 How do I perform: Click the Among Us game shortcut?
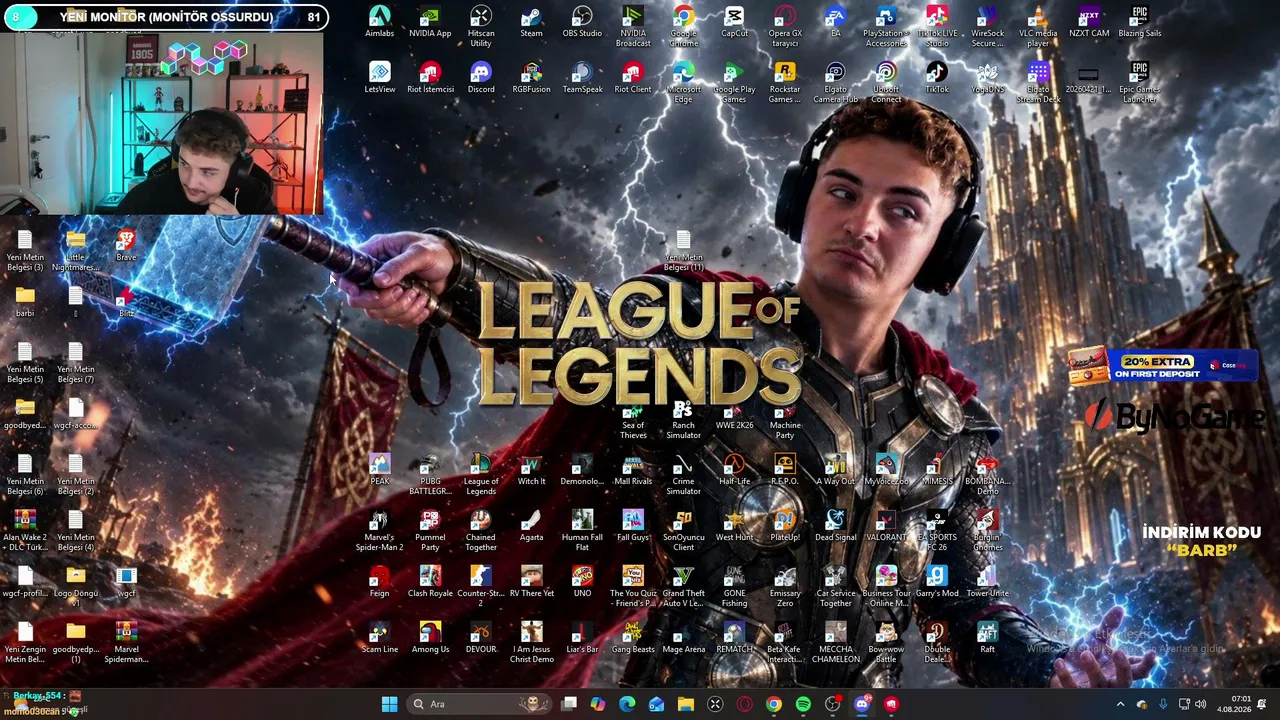click(430, 638)
